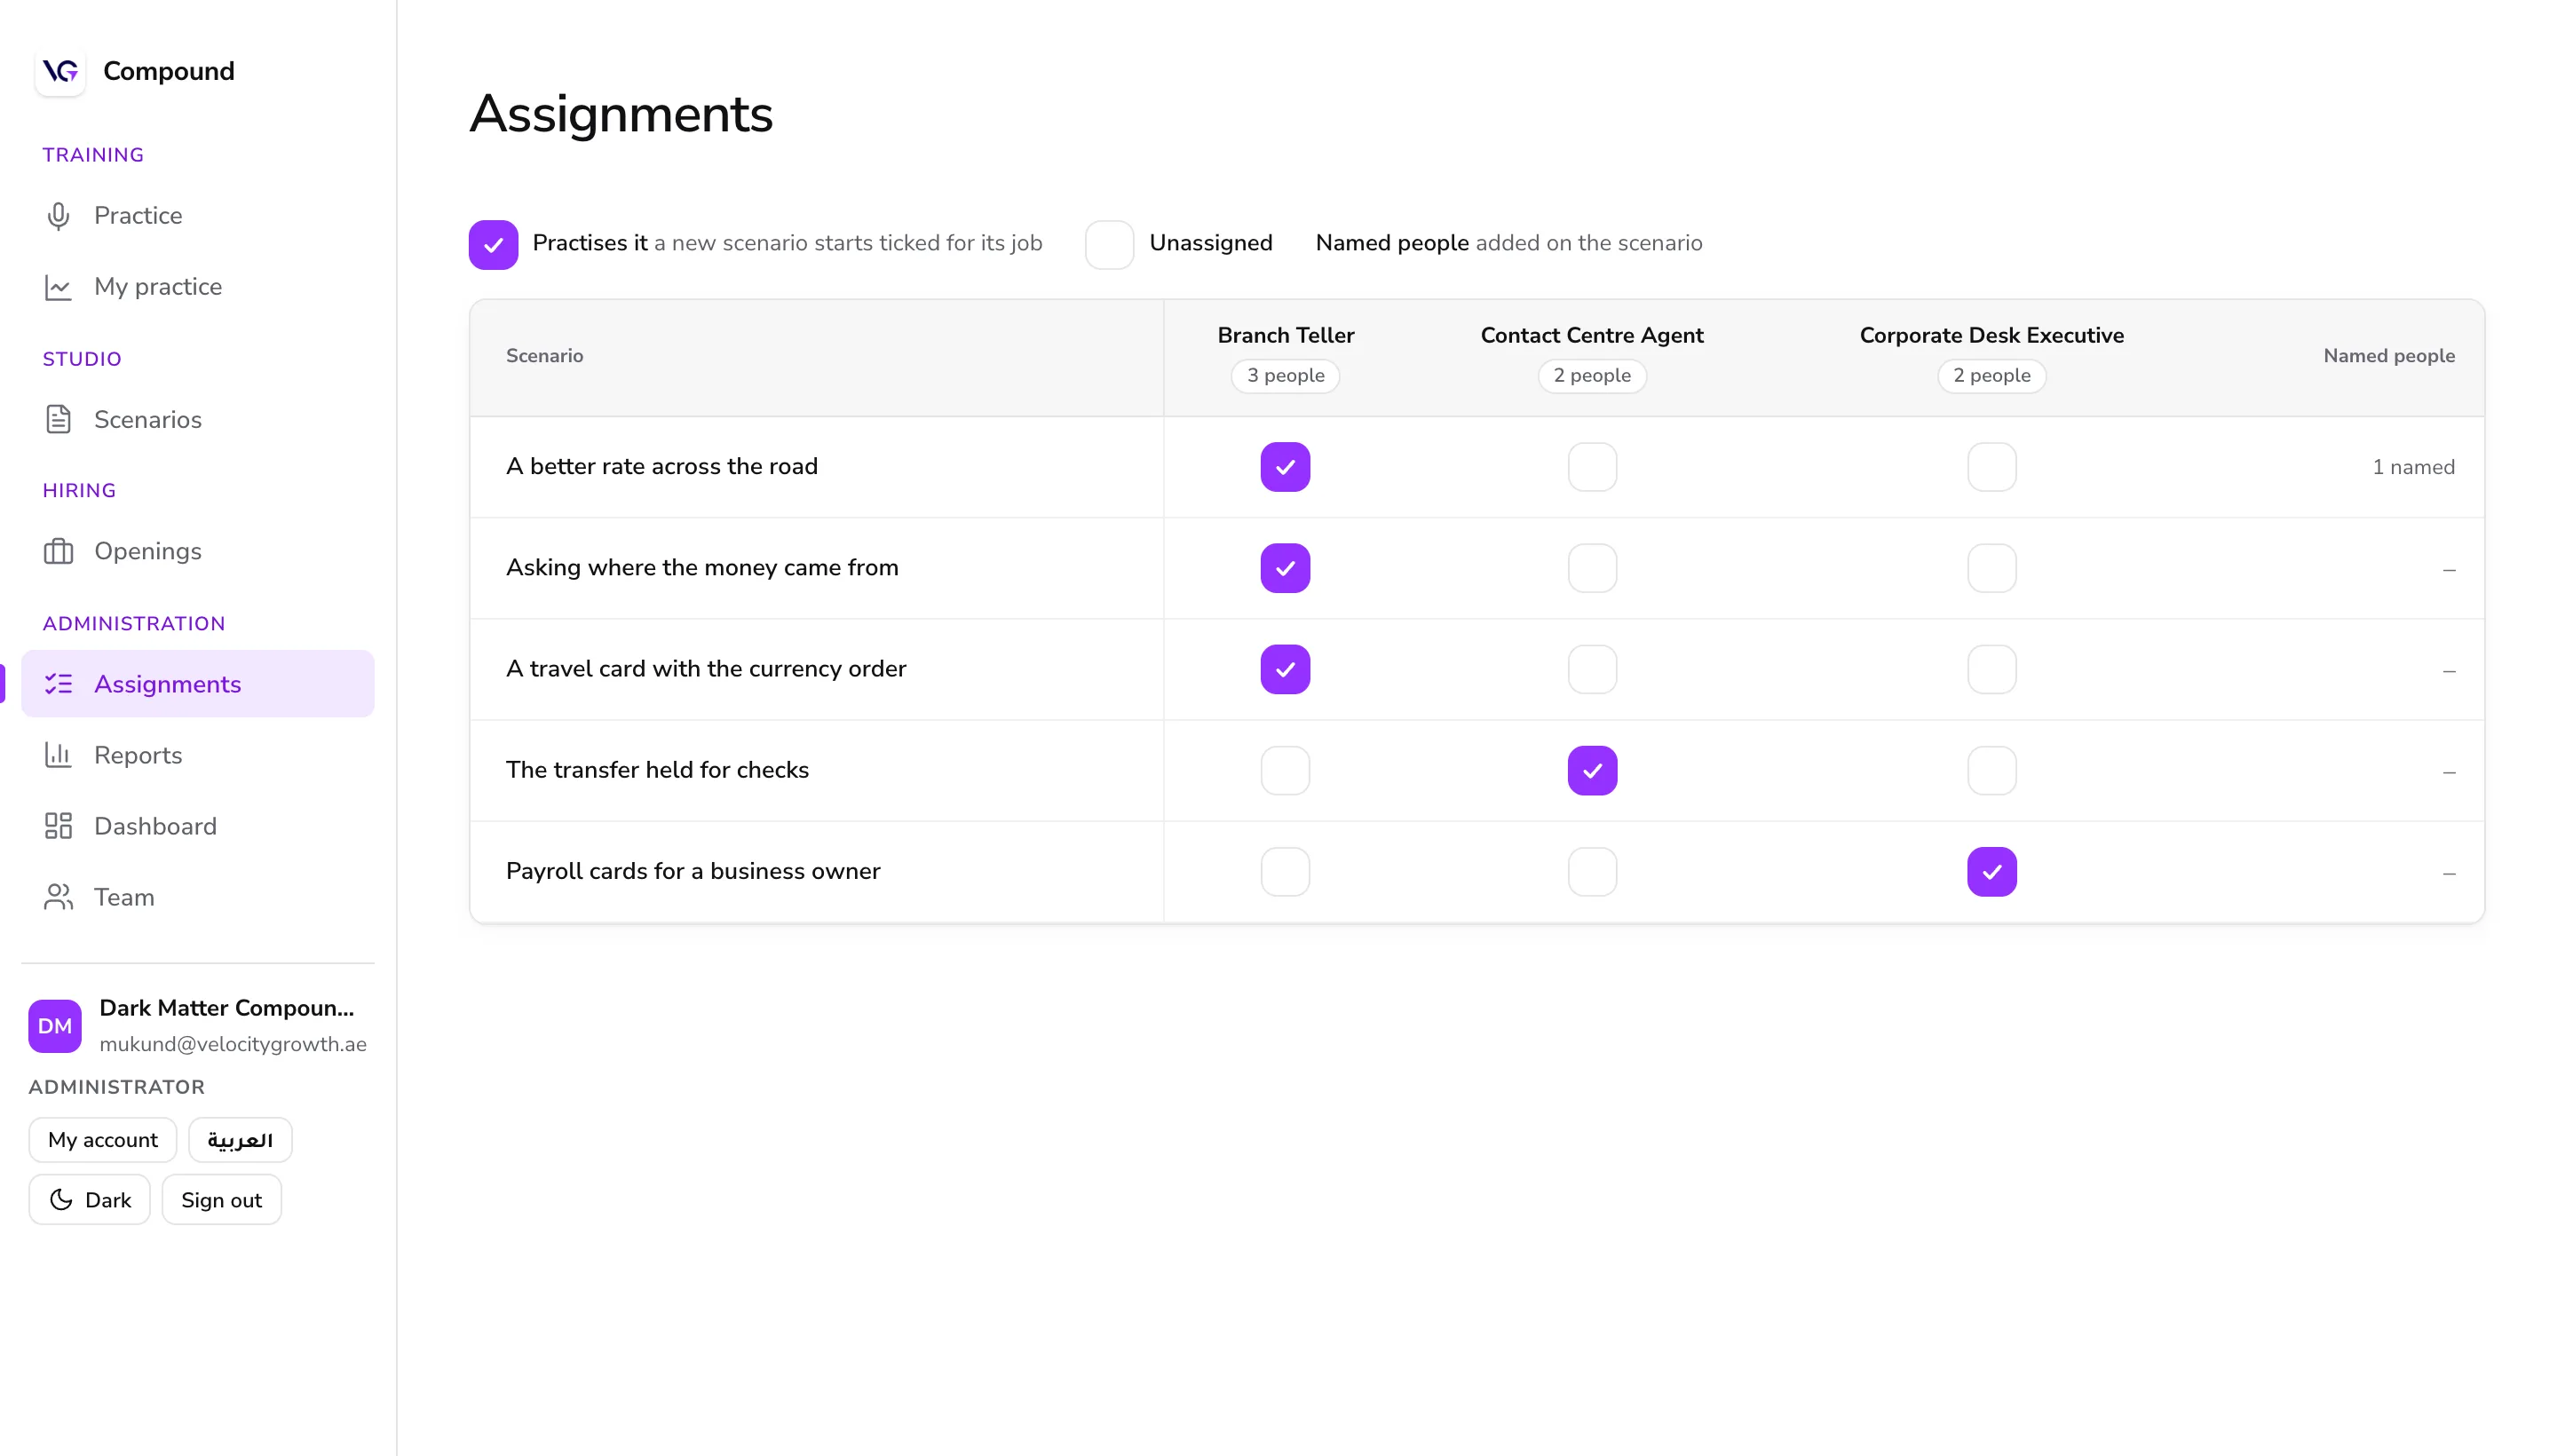2557x1456 pixels.
Task: Click the Reports bar chart icon
Action: click(x=58, y=755)
